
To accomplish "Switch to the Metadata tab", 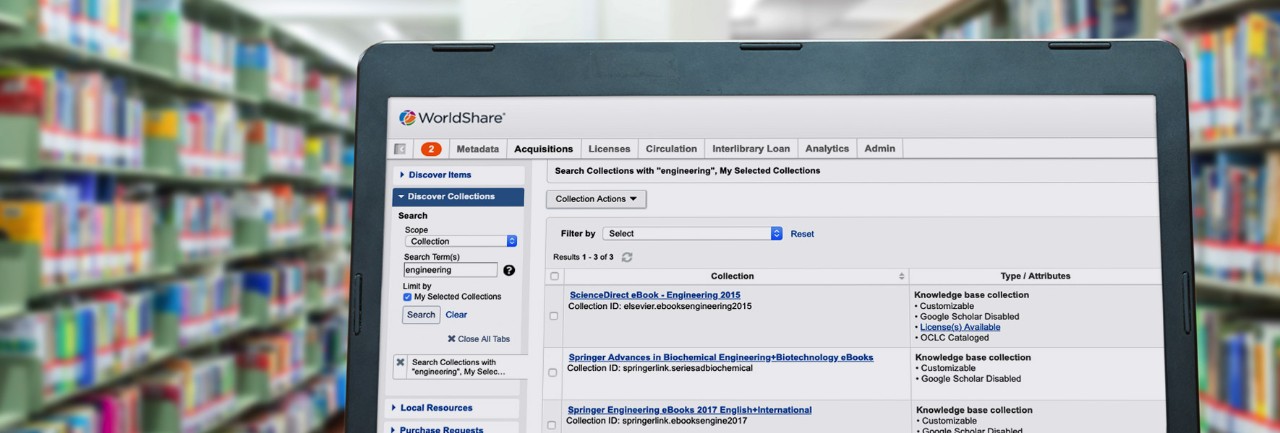I will tap(477, 149).
